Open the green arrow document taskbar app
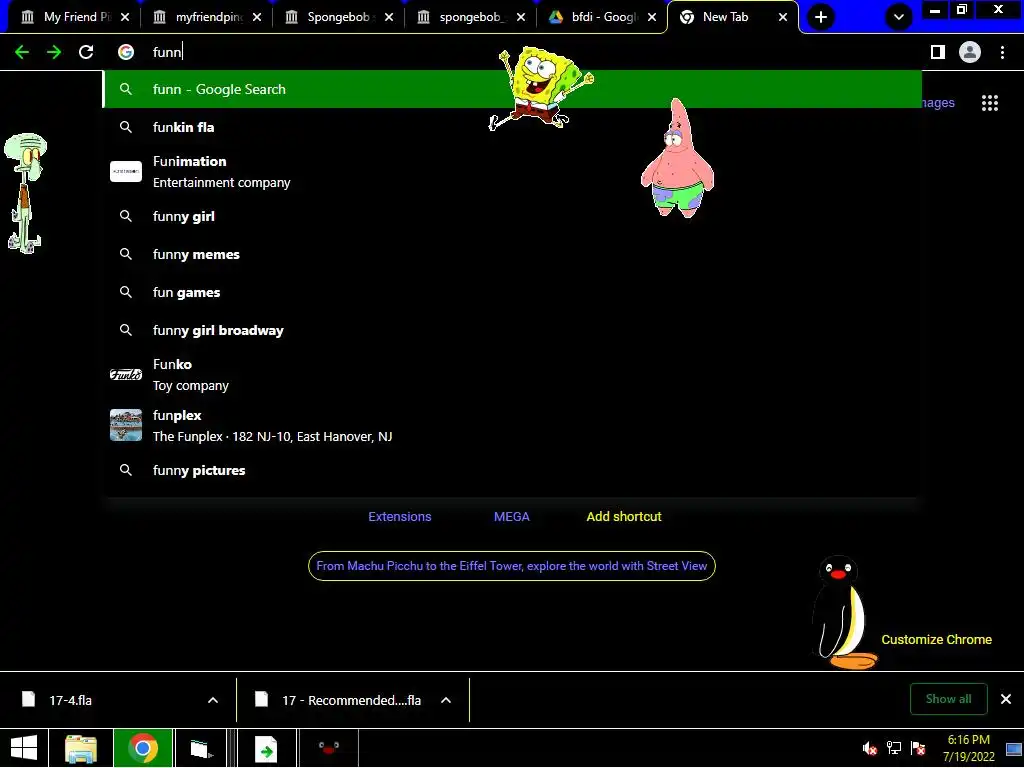1024x768 pixels. point(266,748)
